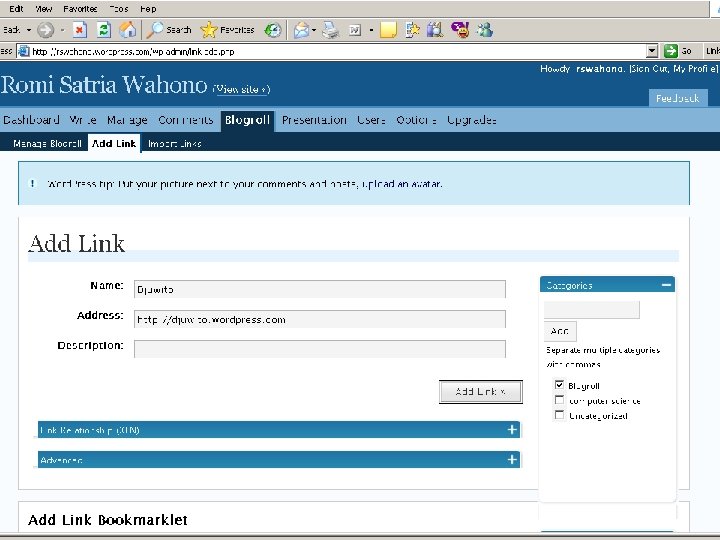
Task: Open the My Profile link
Action: [694, 69]
